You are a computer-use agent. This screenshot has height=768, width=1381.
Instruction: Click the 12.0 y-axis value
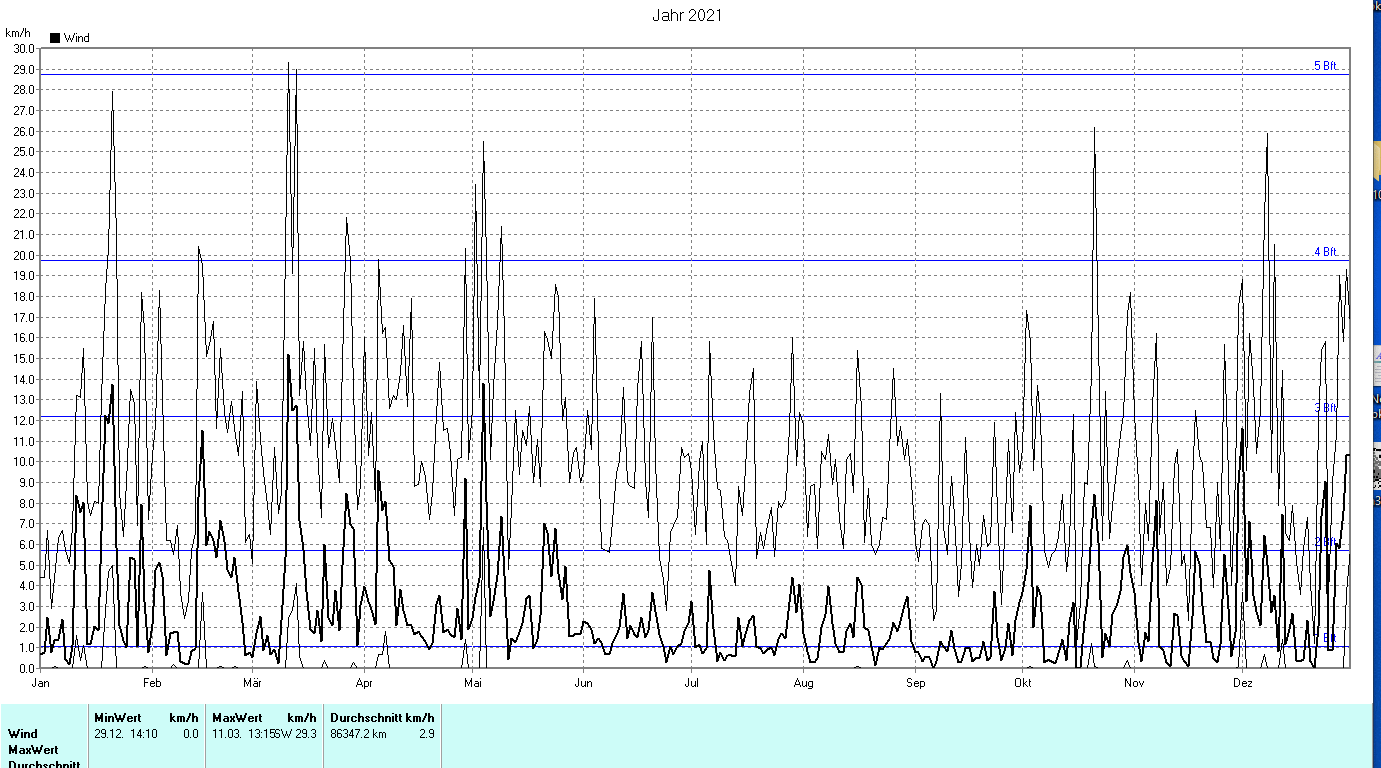22,421
